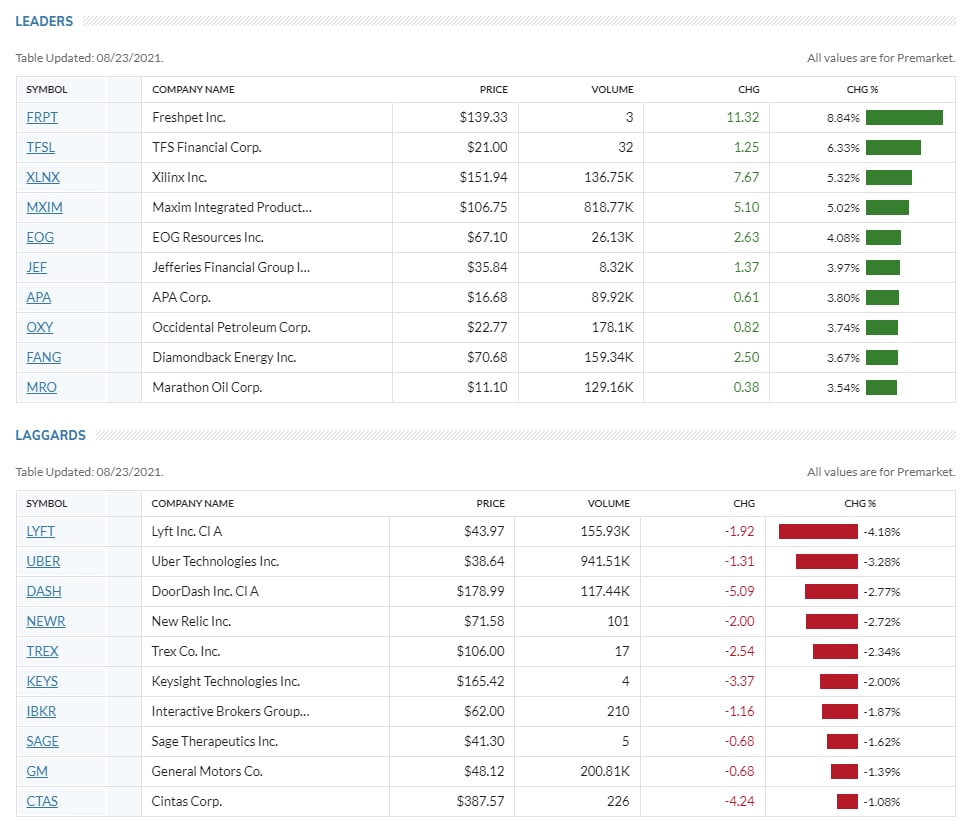Viewport: 967px width, 827px height.
Task: Click the -1.08% change percentage
Action: [881, 802]
